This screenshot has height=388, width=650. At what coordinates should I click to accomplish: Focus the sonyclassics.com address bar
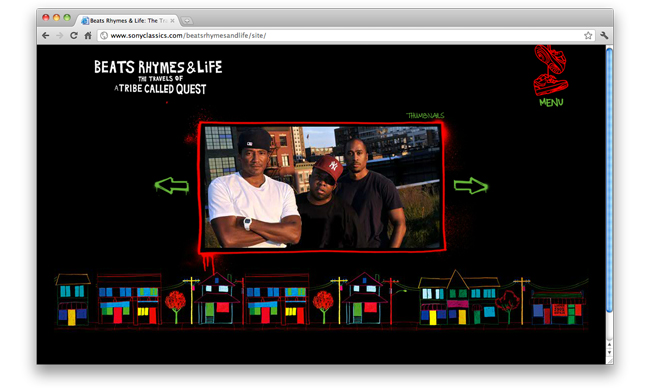coord(346,36)
